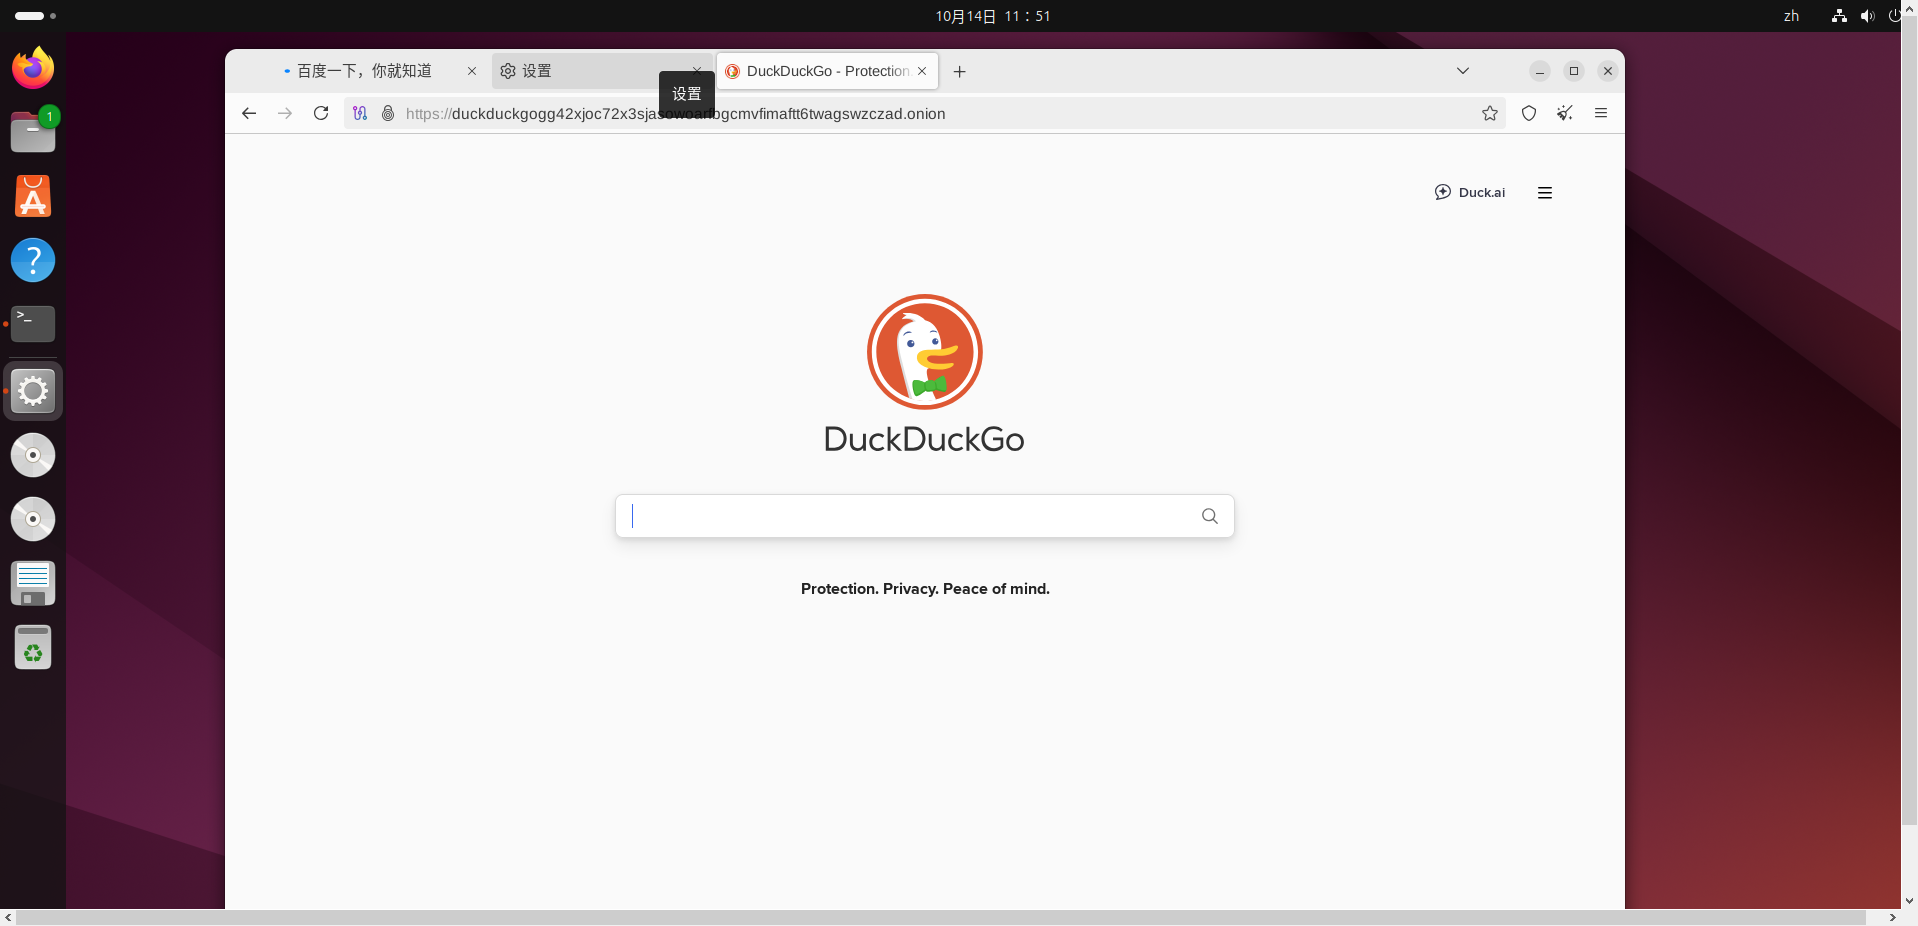Minimize the browser window

tap(1540, 71)
